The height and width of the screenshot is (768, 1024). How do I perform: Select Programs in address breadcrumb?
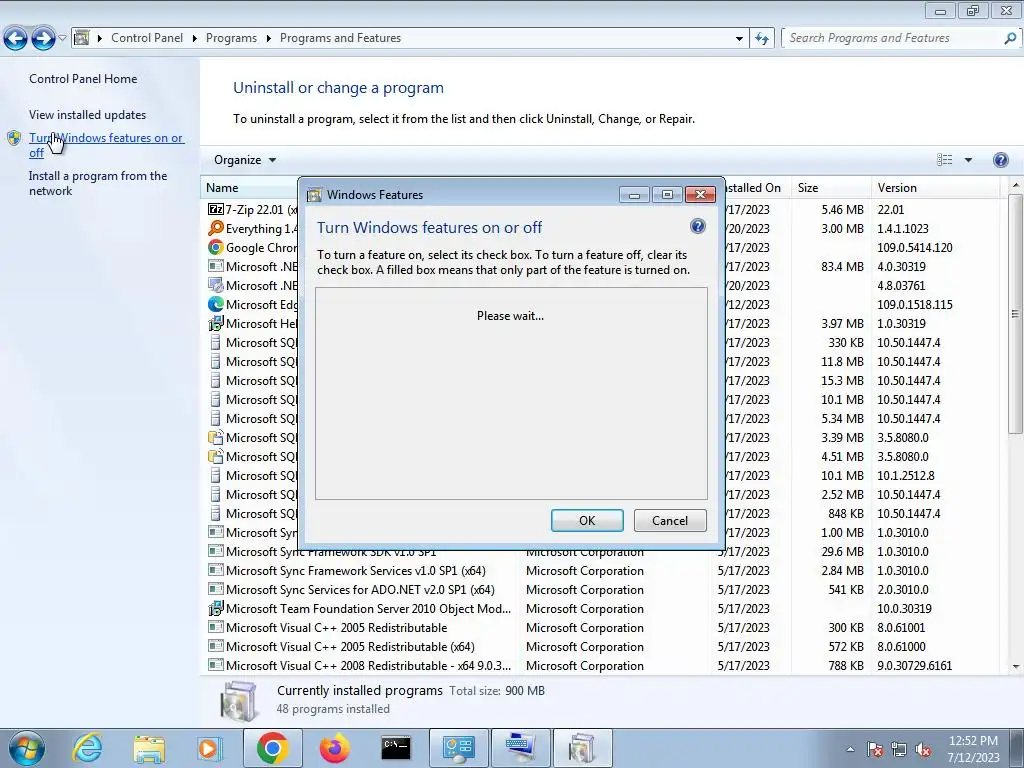[x=231, y=38]
